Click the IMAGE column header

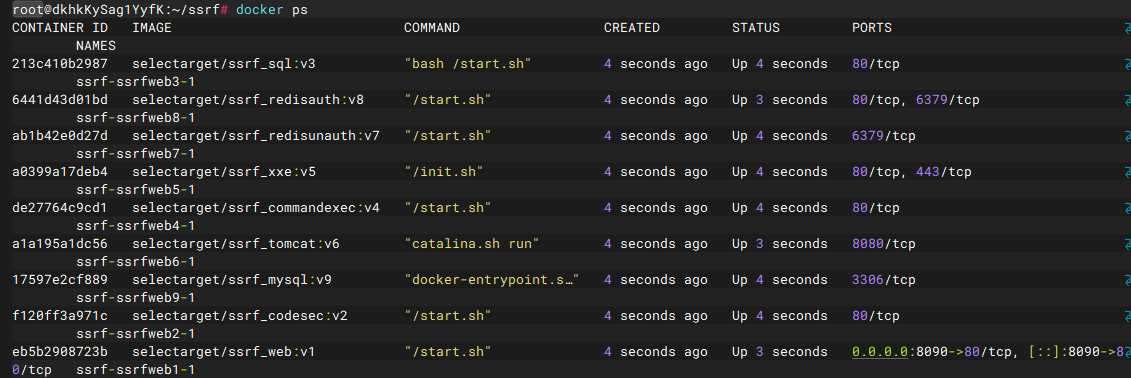152,28
